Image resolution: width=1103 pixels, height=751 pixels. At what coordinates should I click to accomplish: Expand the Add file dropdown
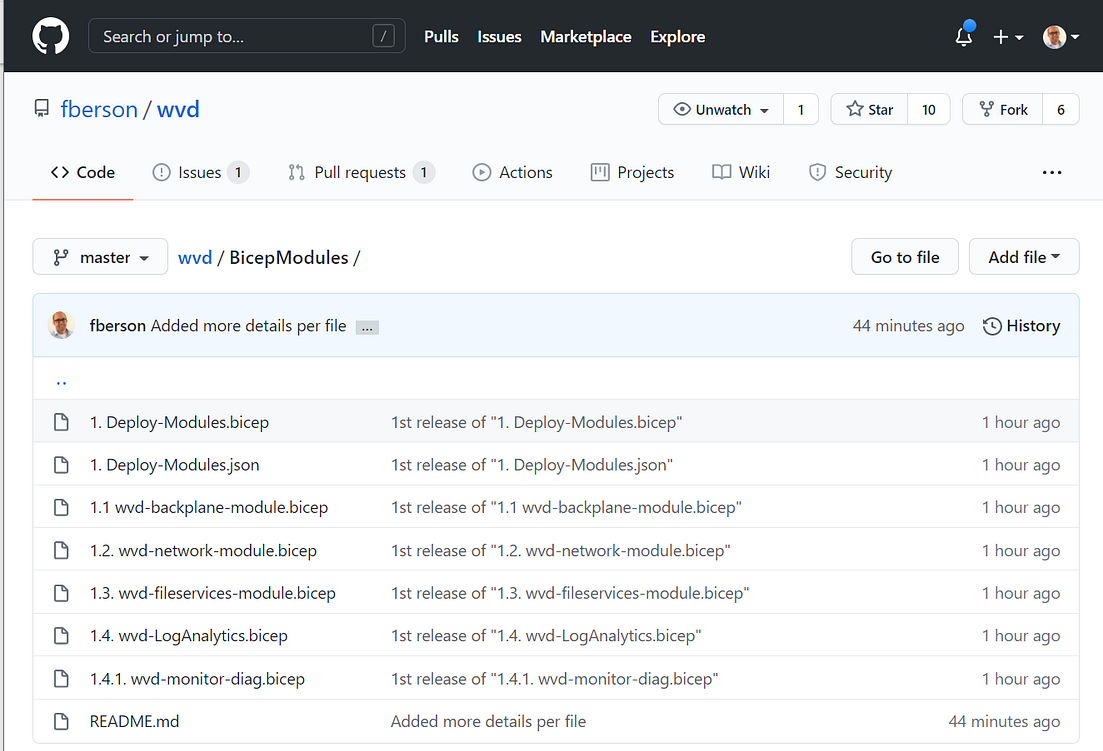pos(1024,257)
